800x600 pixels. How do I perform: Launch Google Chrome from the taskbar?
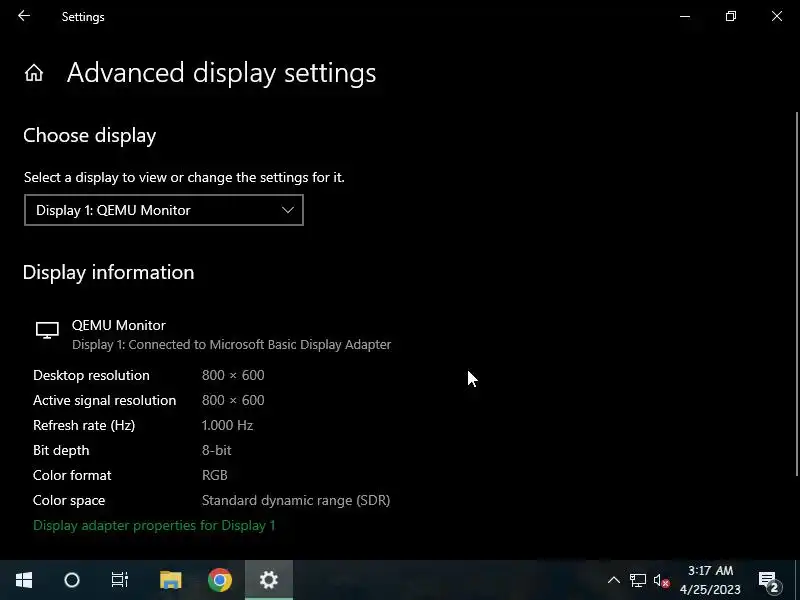coord(220,580)
